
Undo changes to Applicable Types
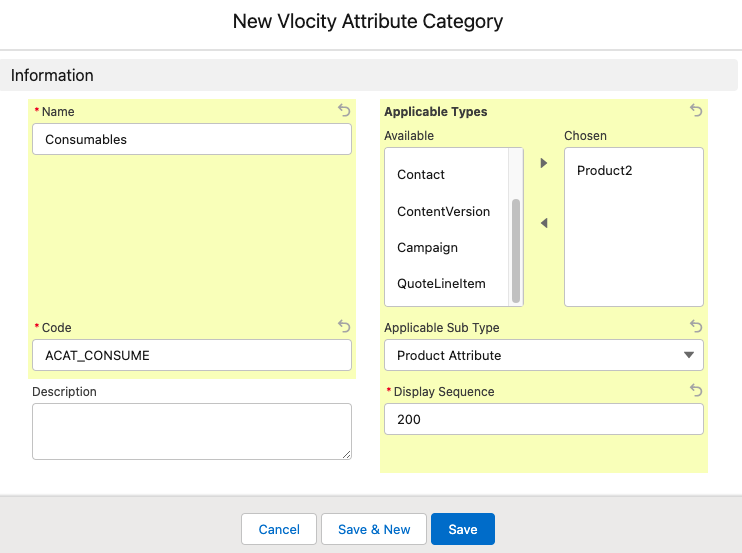coord(696,110)
